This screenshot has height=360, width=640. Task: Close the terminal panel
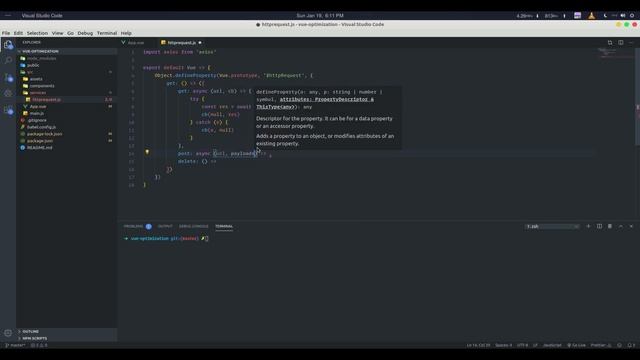631,226
